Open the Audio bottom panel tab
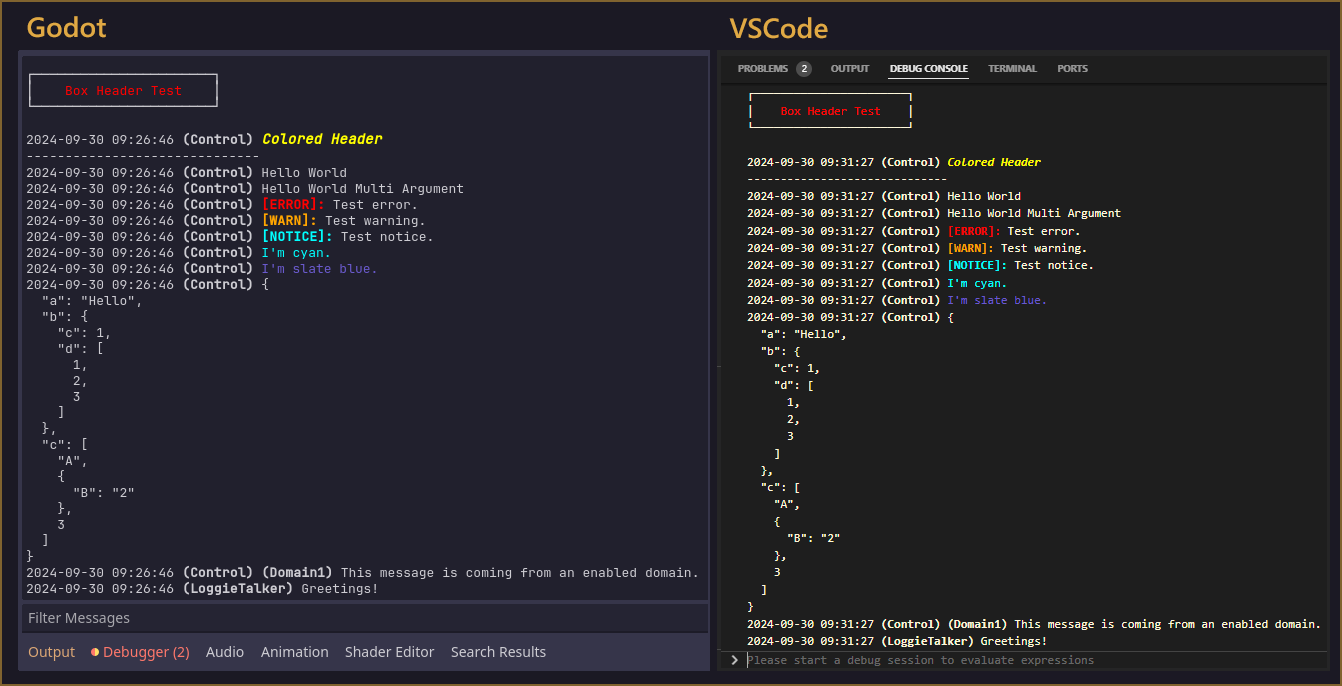This screenshot has width=1342, height=686. (x=225, y=652)
